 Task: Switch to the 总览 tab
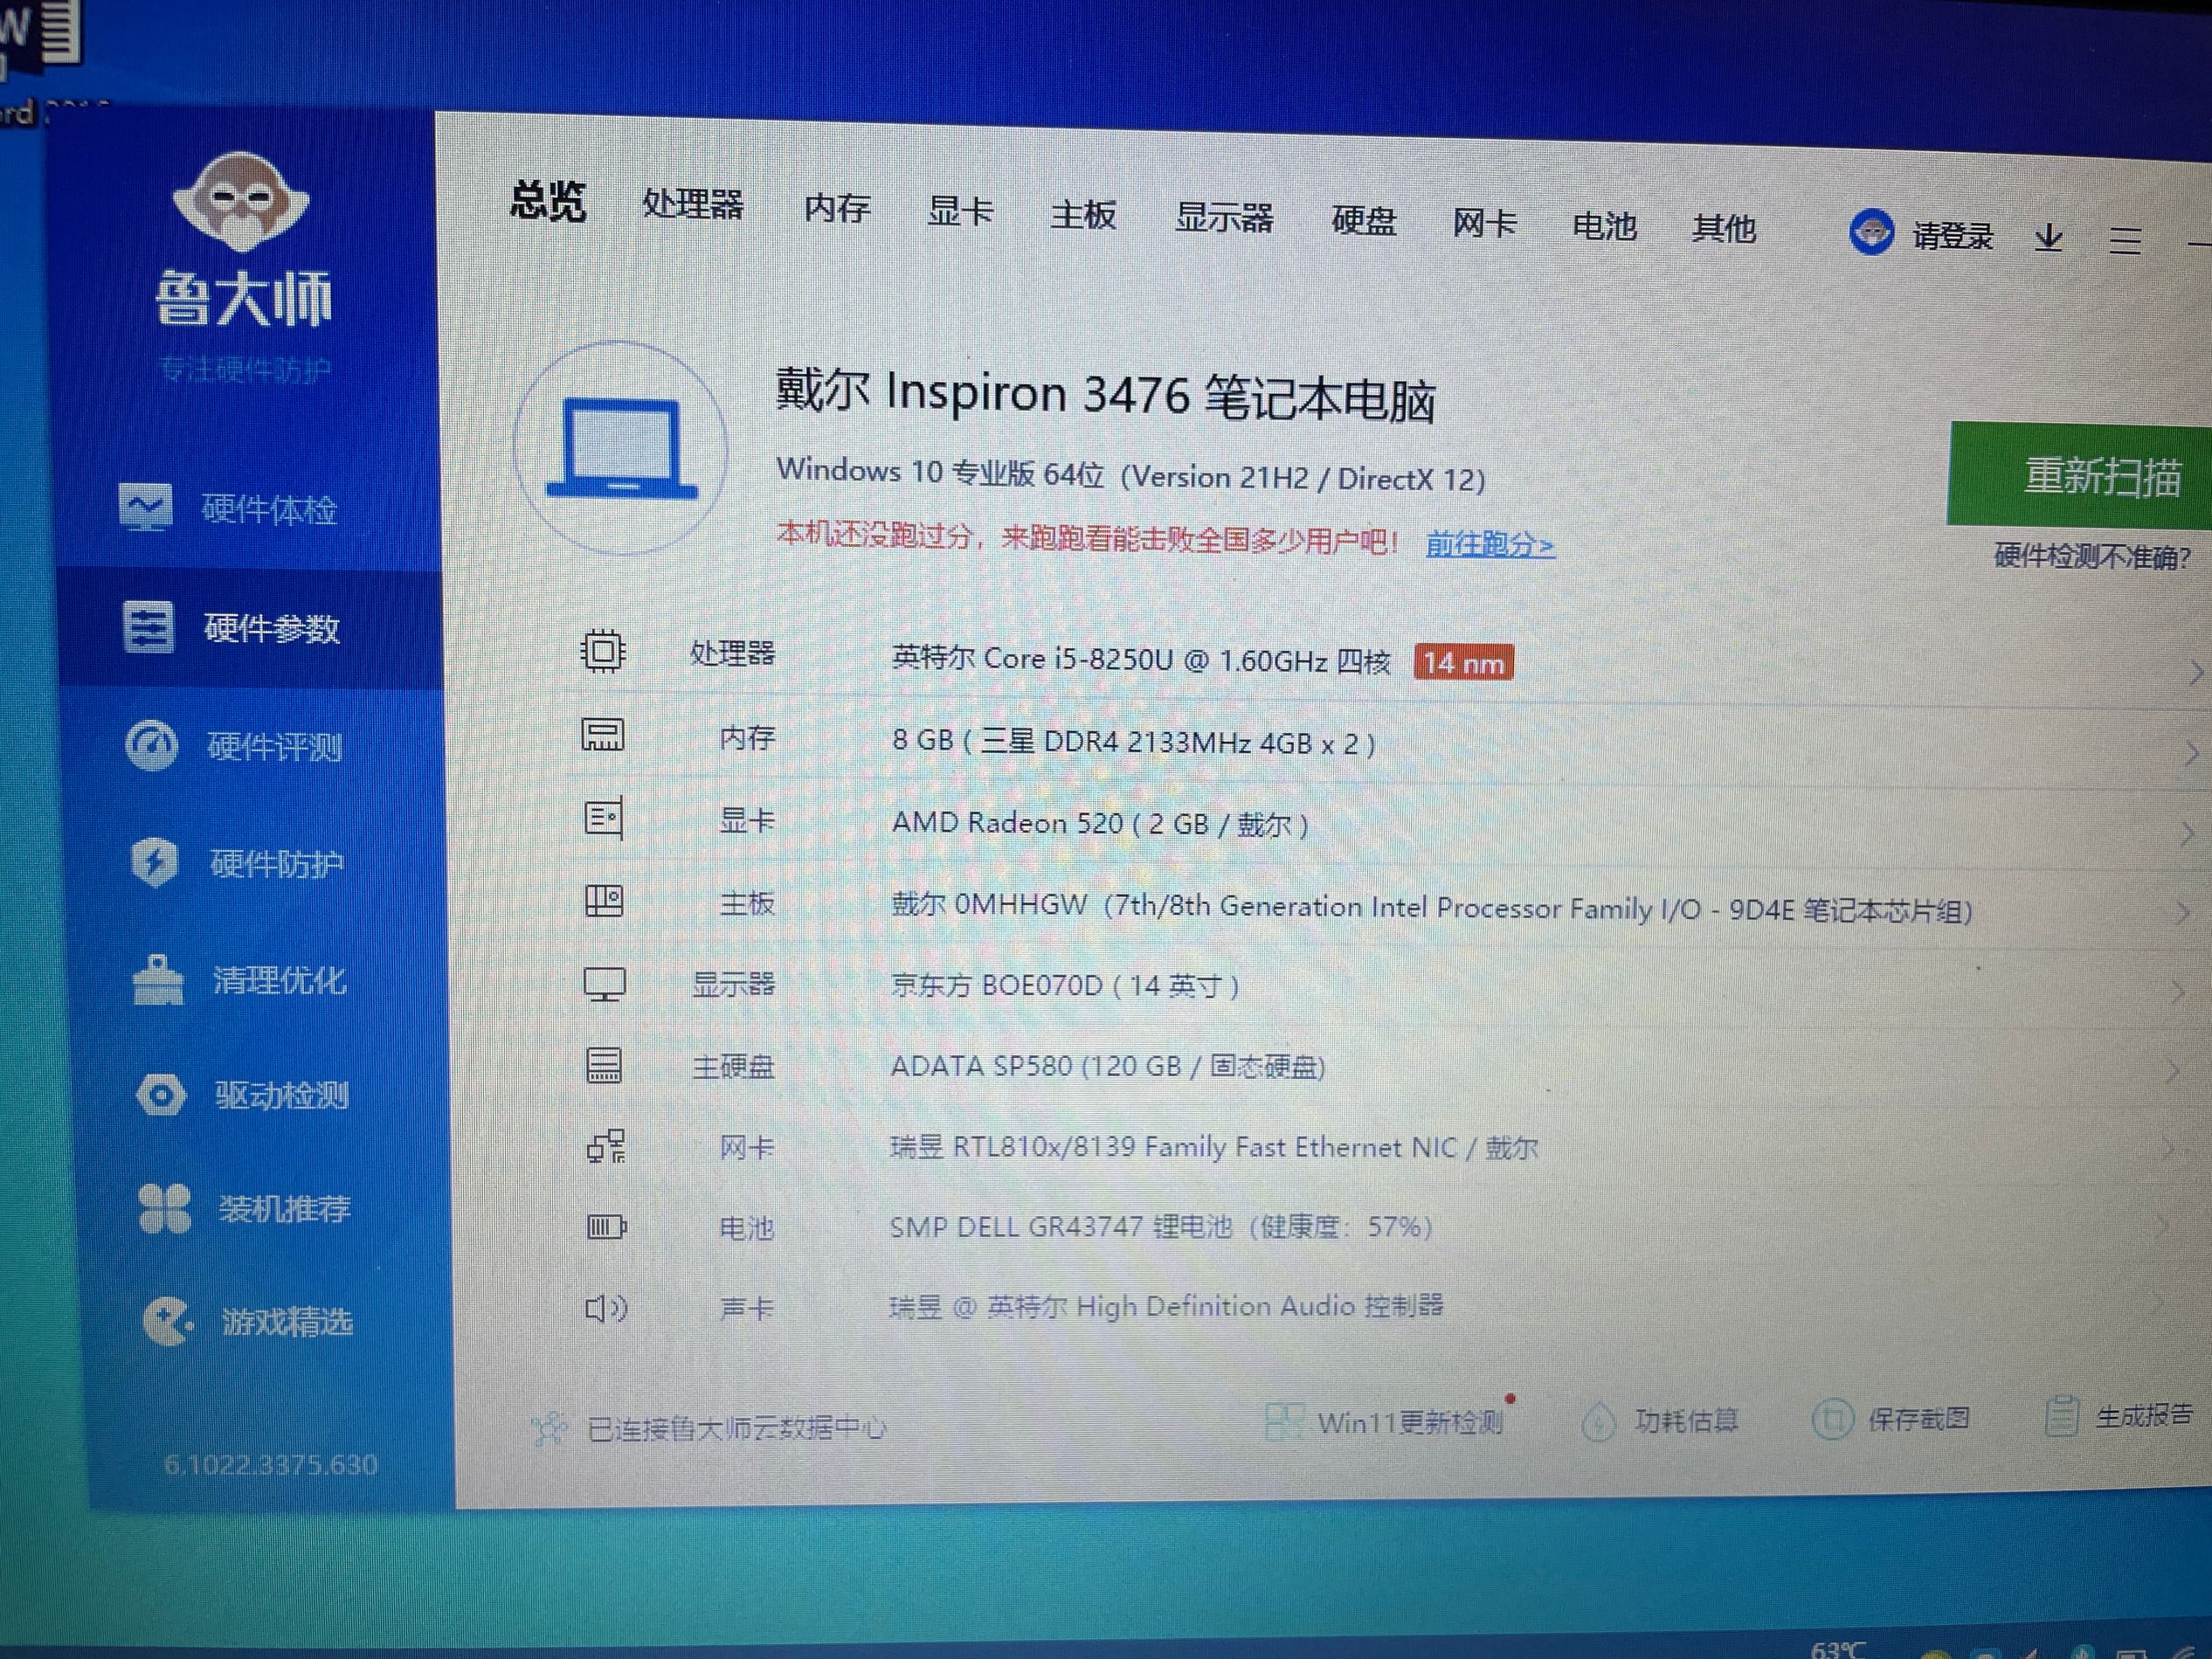[x=548, y=200]
